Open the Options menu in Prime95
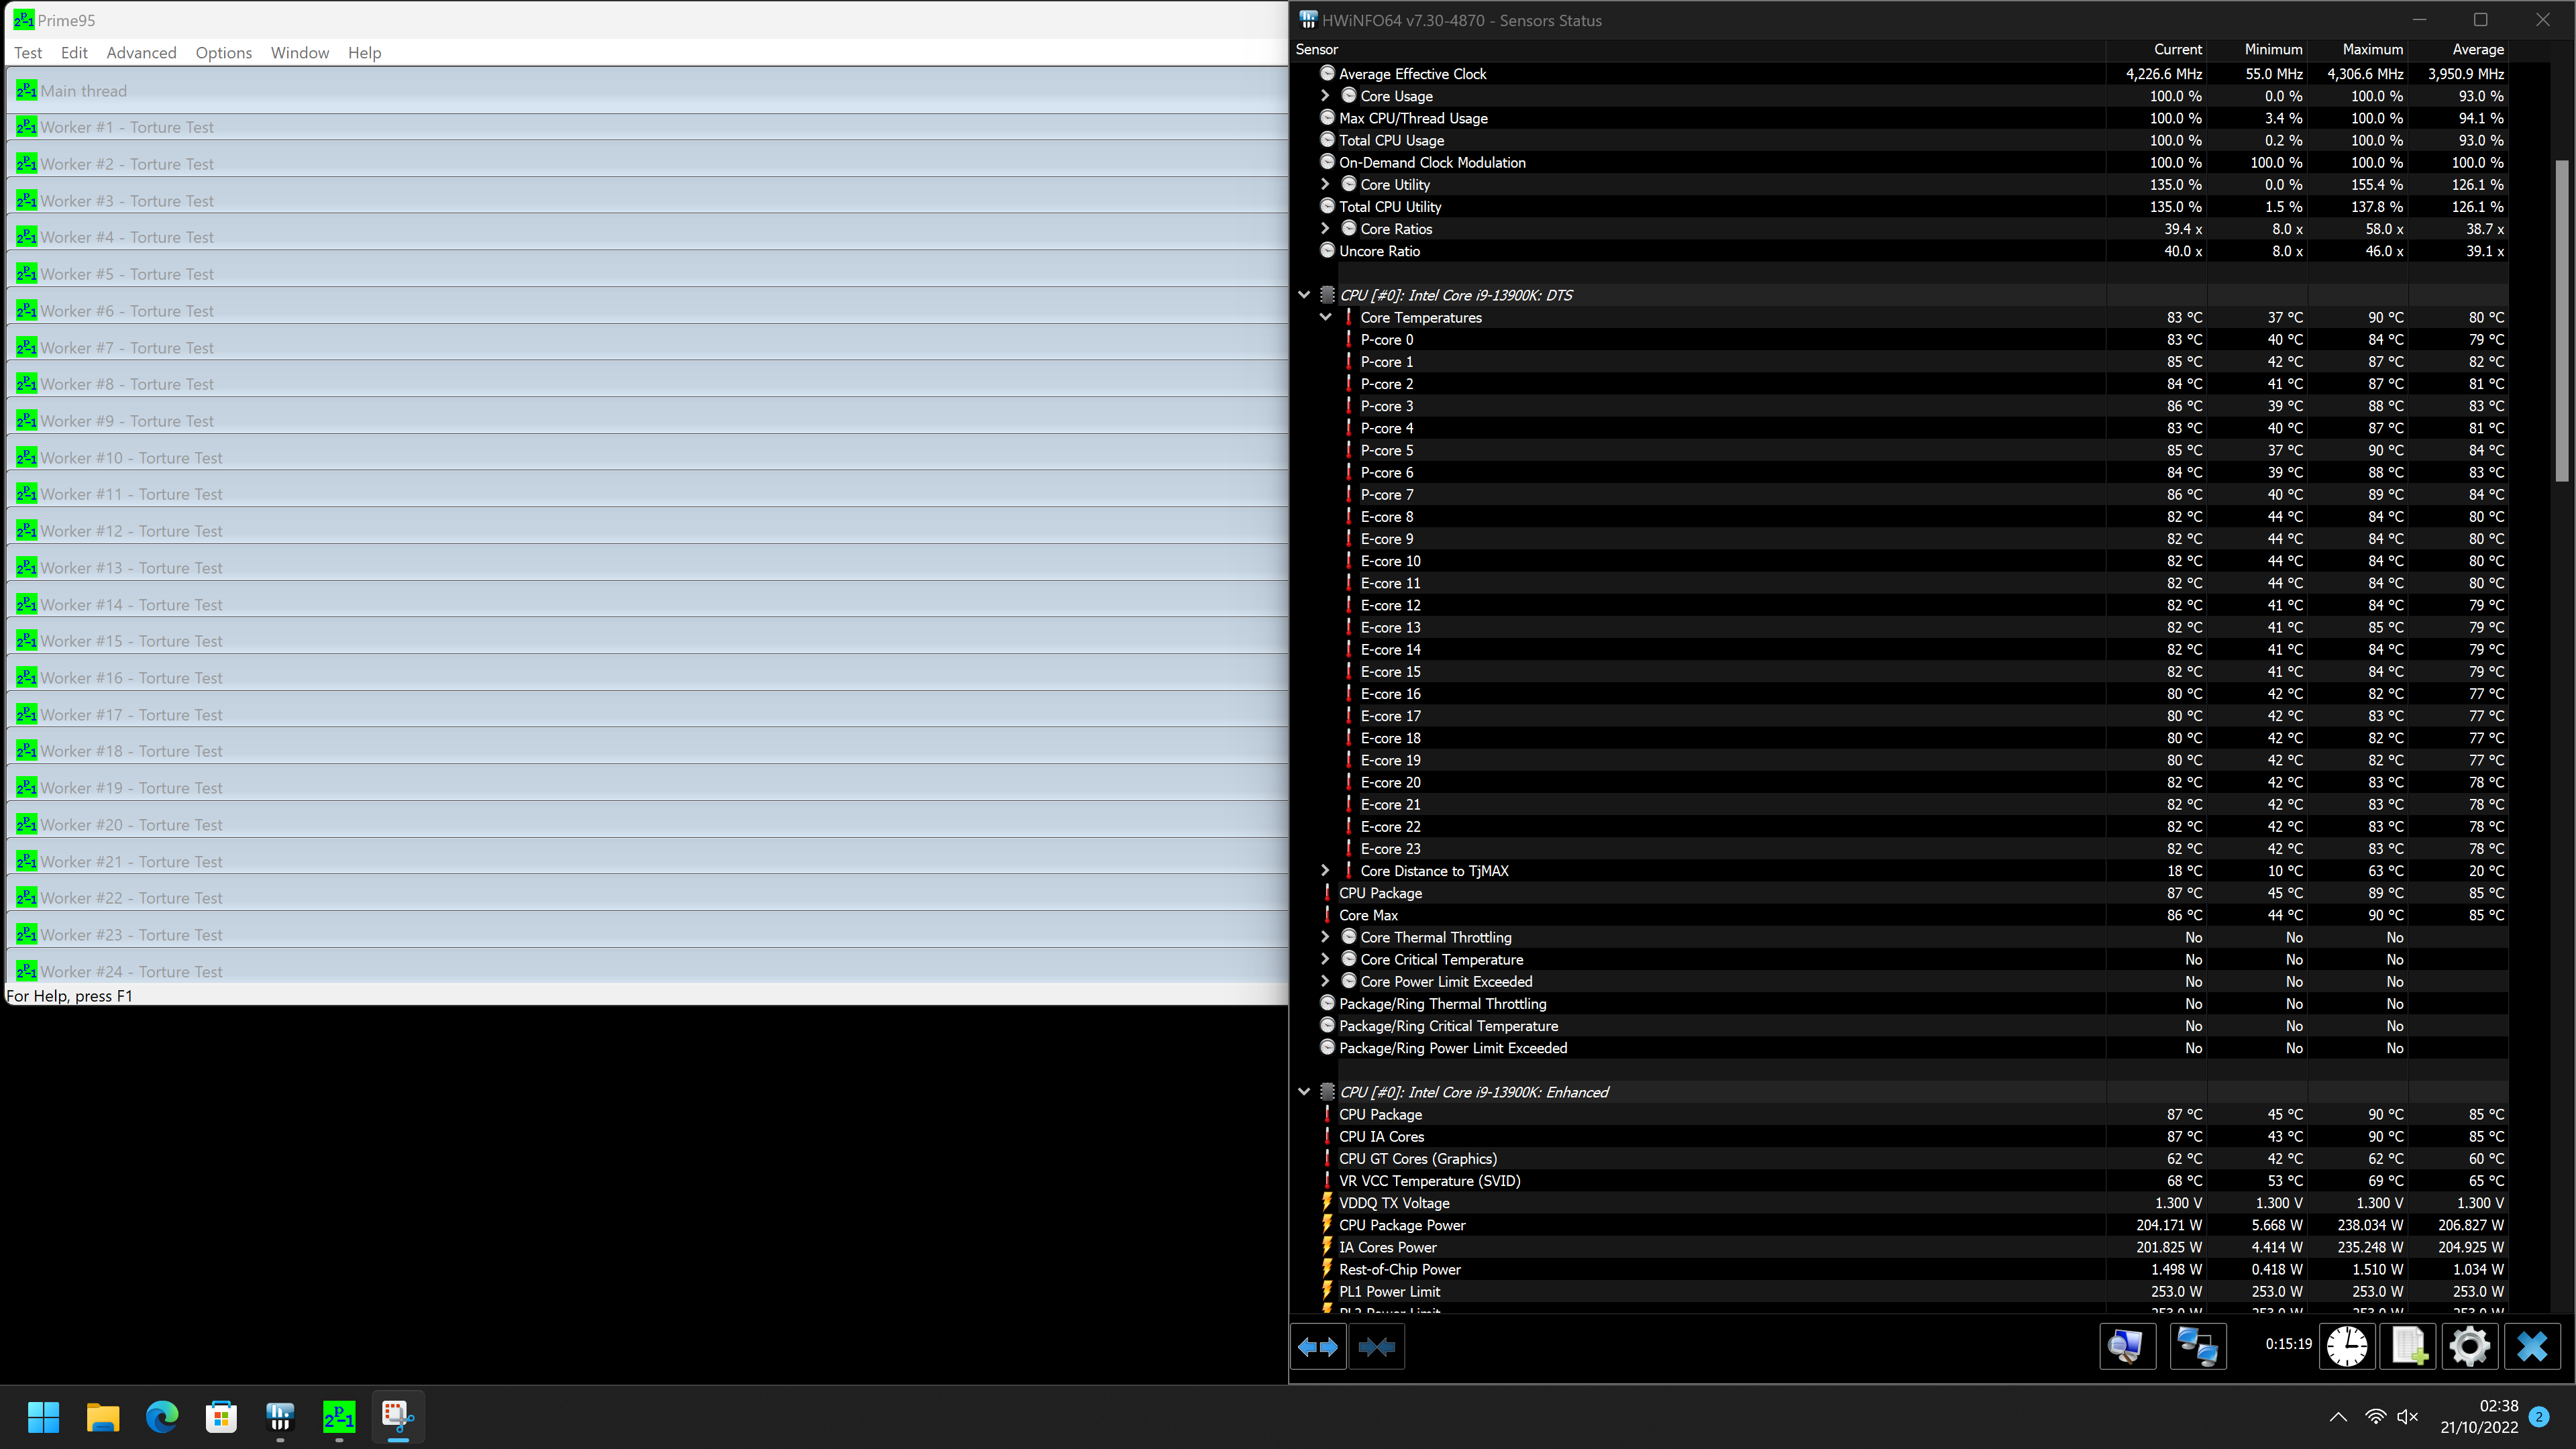This screenshot has height=1449, width=2576. (x=224, y=53)
